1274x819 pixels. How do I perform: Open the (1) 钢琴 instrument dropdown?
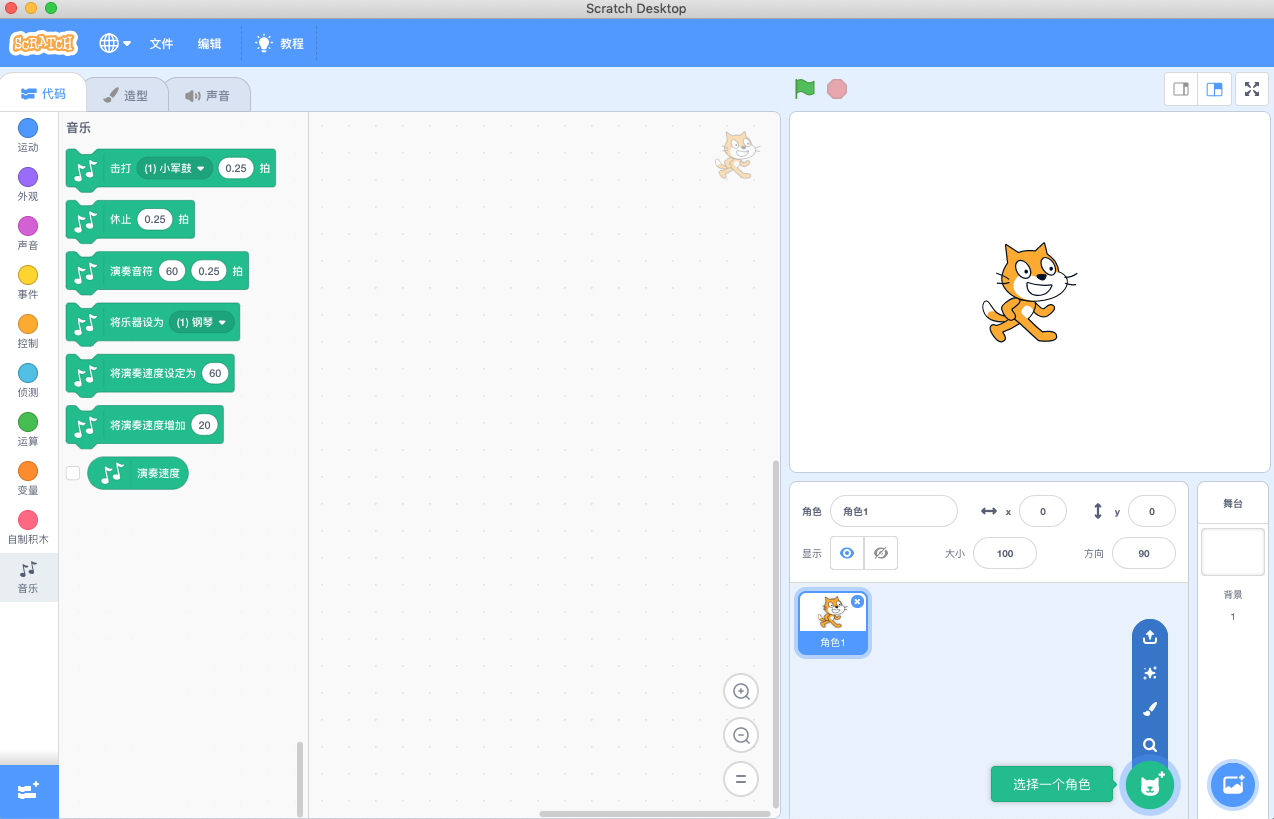202,322
